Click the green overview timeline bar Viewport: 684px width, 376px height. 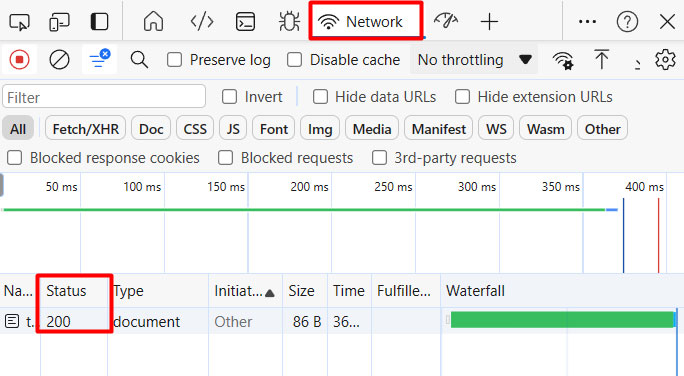click(304, 210)
